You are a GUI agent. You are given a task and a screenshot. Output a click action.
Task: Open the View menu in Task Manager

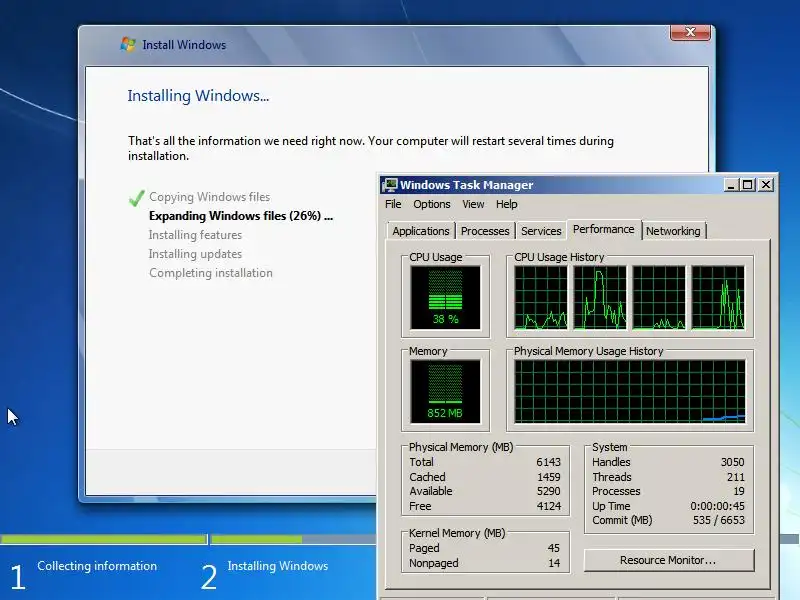(473, 204)
